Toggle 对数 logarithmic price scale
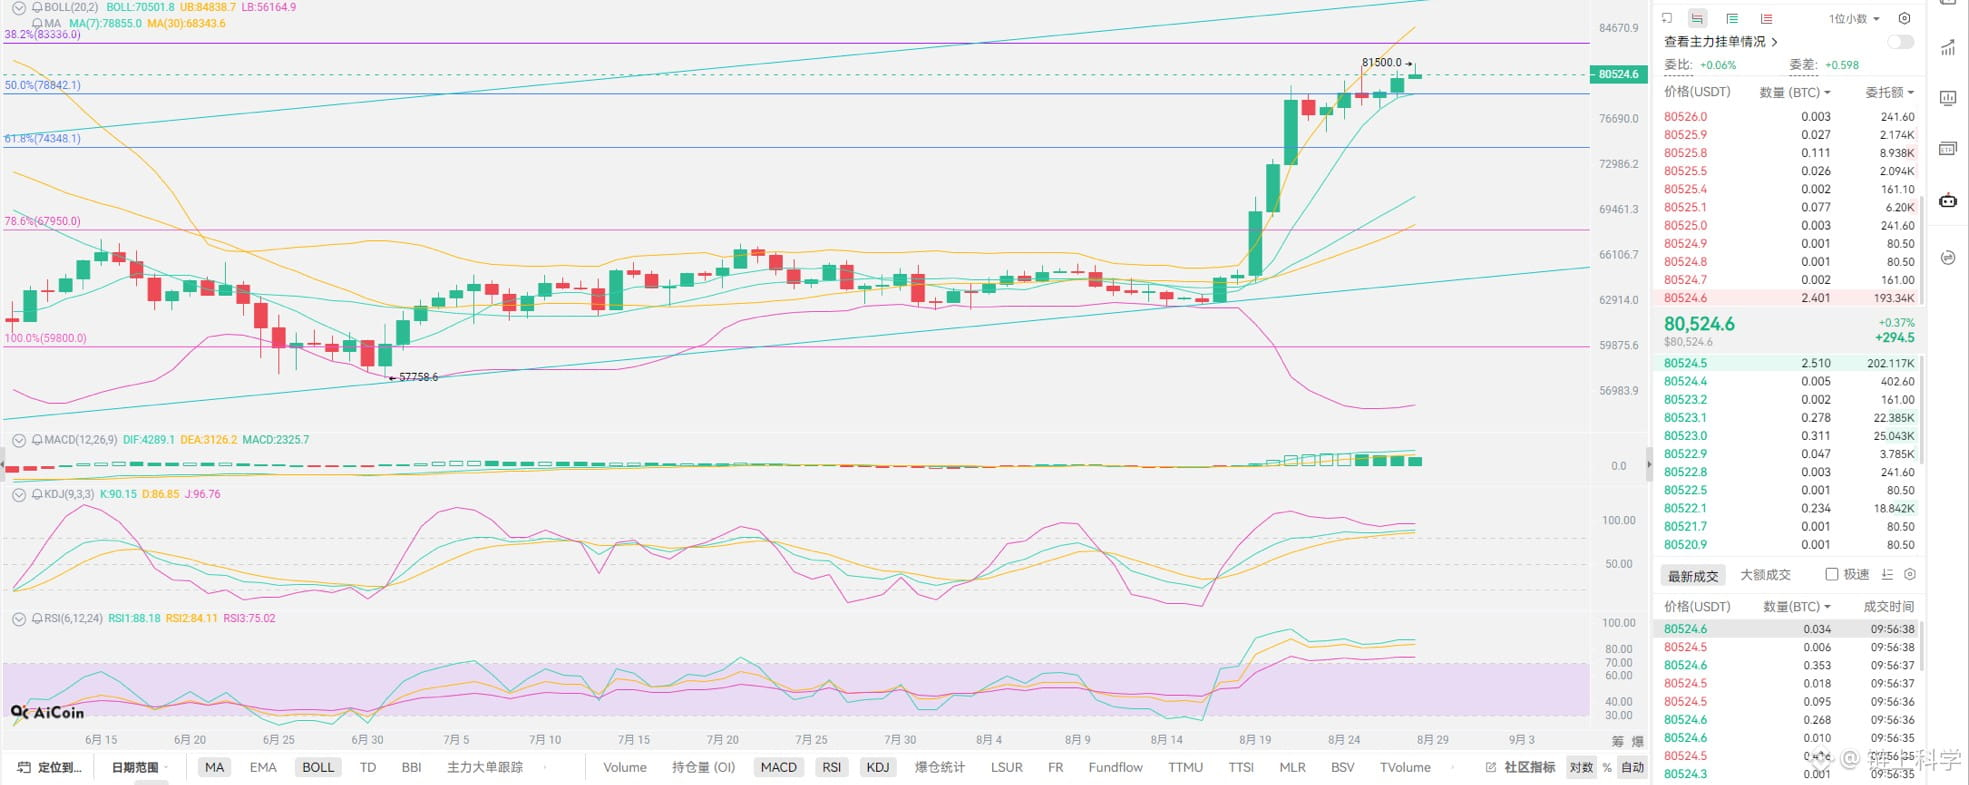 (1581, 768)
